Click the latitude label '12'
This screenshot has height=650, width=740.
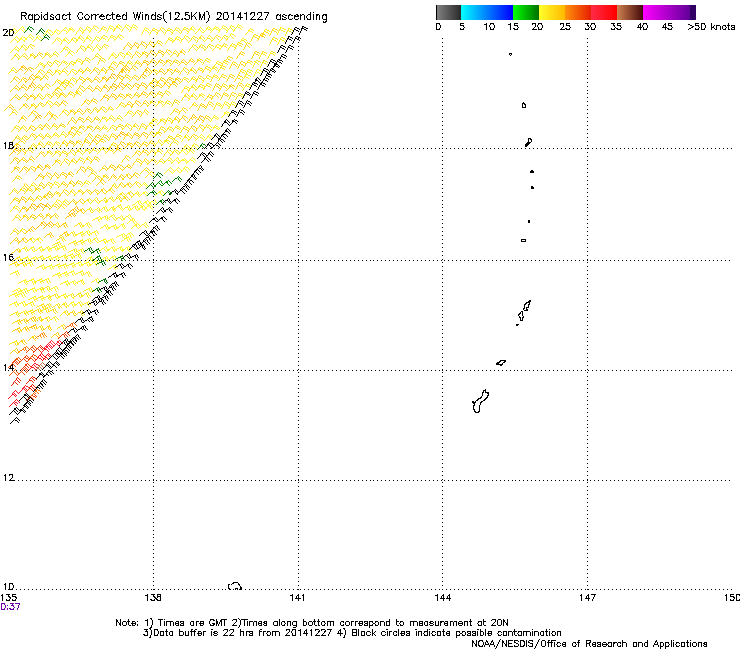tap(8, 478)
